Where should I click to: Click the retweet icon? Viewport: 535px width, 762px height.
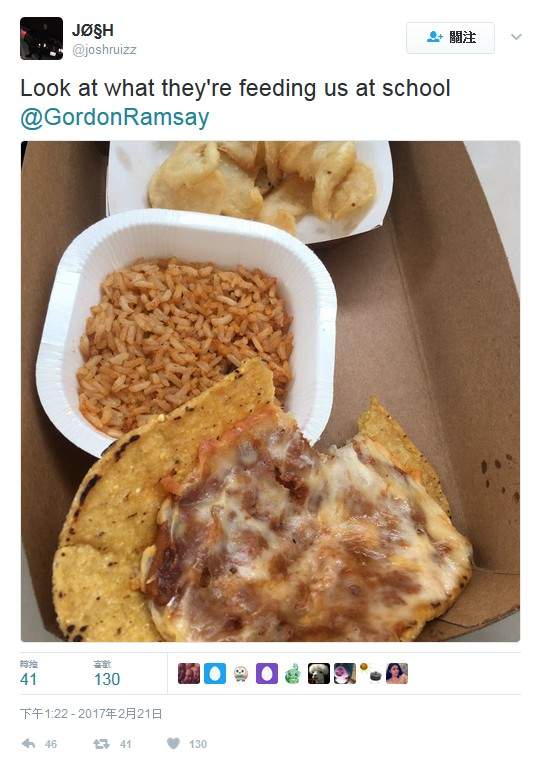(x=101, y=743)
